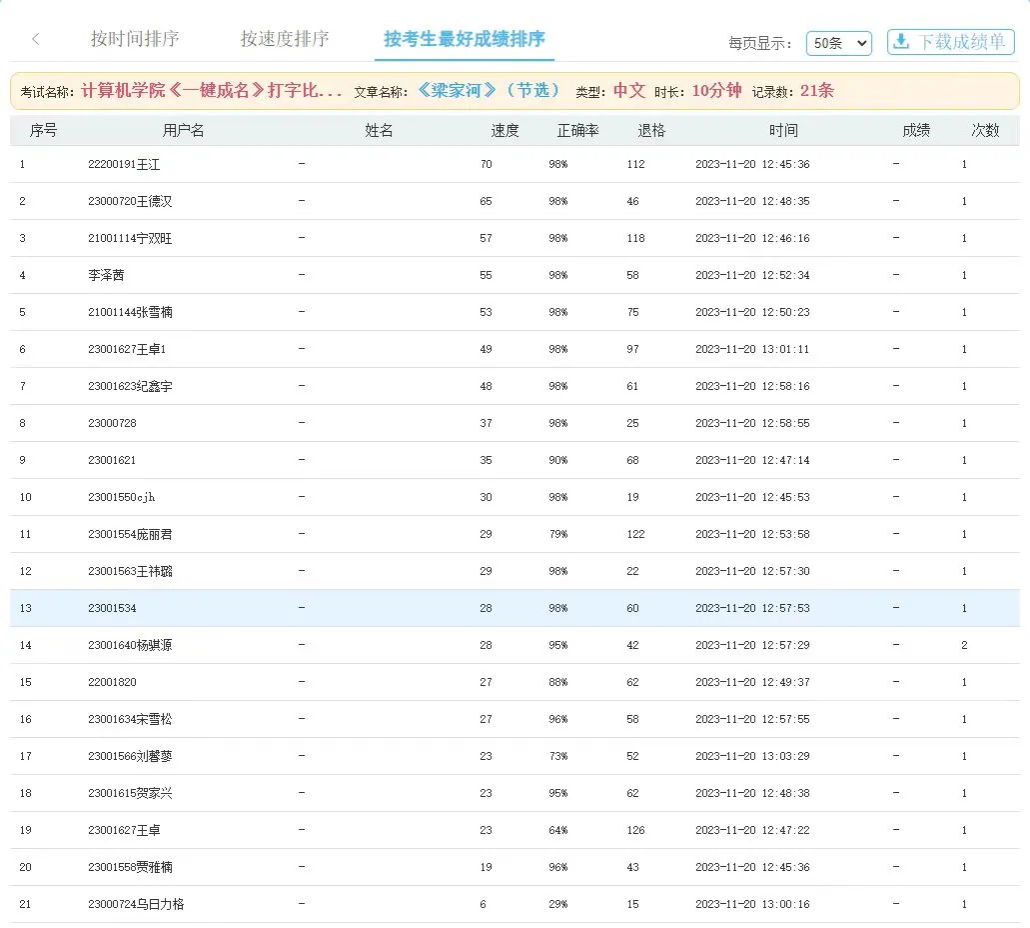Click the download icon on 下载成绩单
This screenshot has height=928, width=1030.
(x=901, y=42)
